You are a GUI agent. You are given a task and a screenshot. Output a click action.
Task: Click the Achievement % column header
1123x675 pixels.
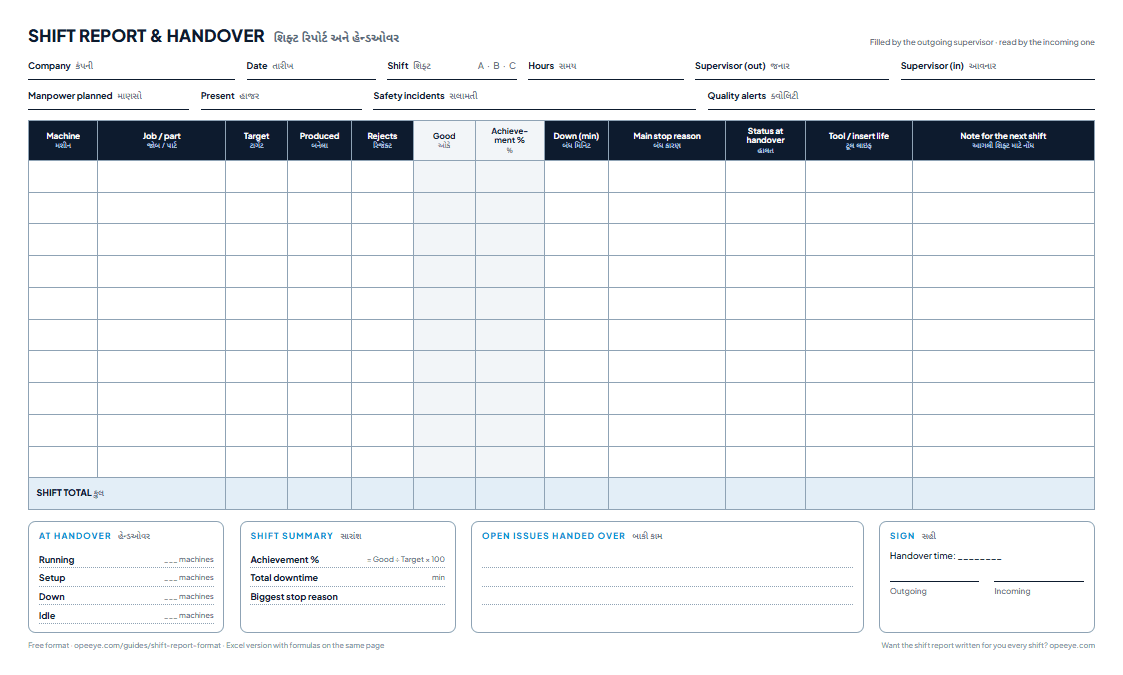(x=509, y=140)
